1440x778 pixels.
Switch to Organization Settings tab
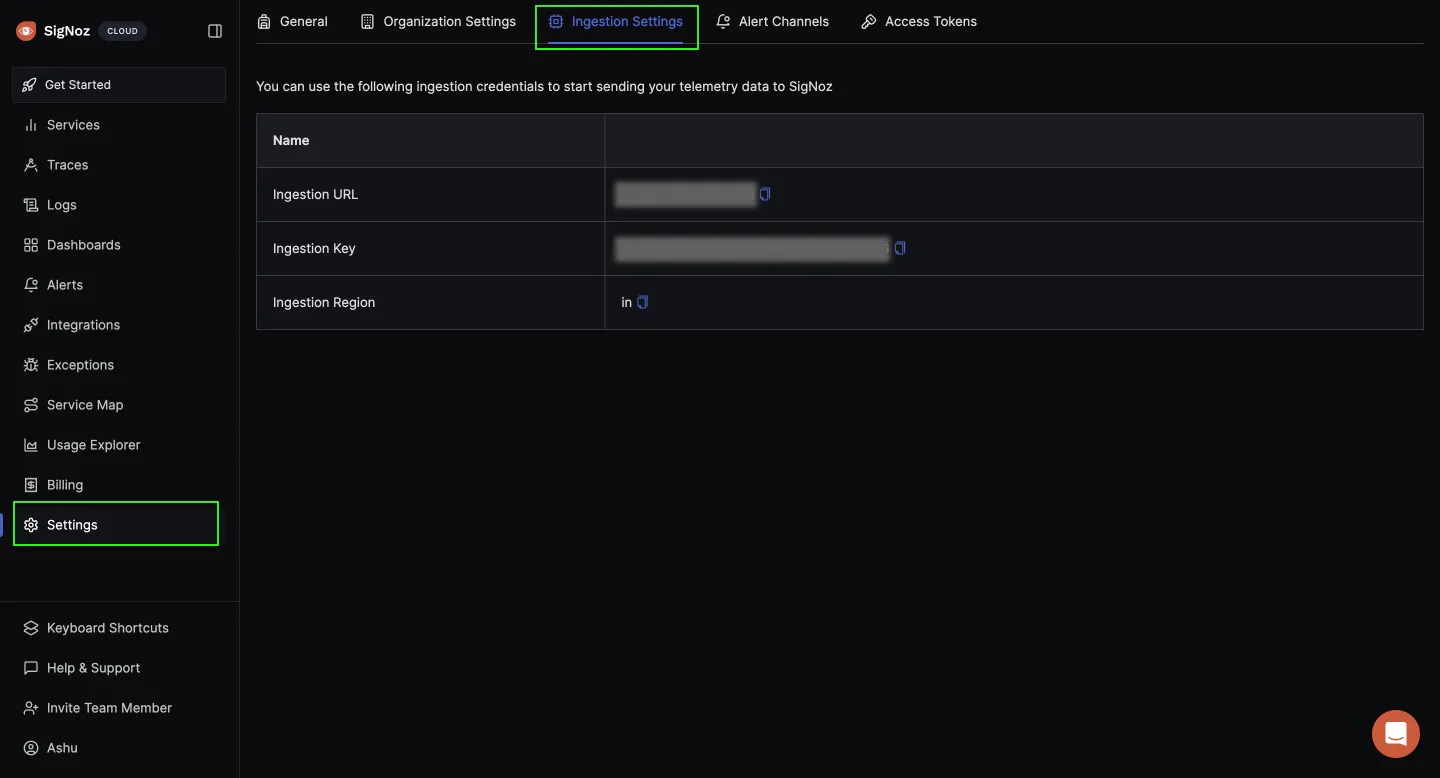coord(438,21)
